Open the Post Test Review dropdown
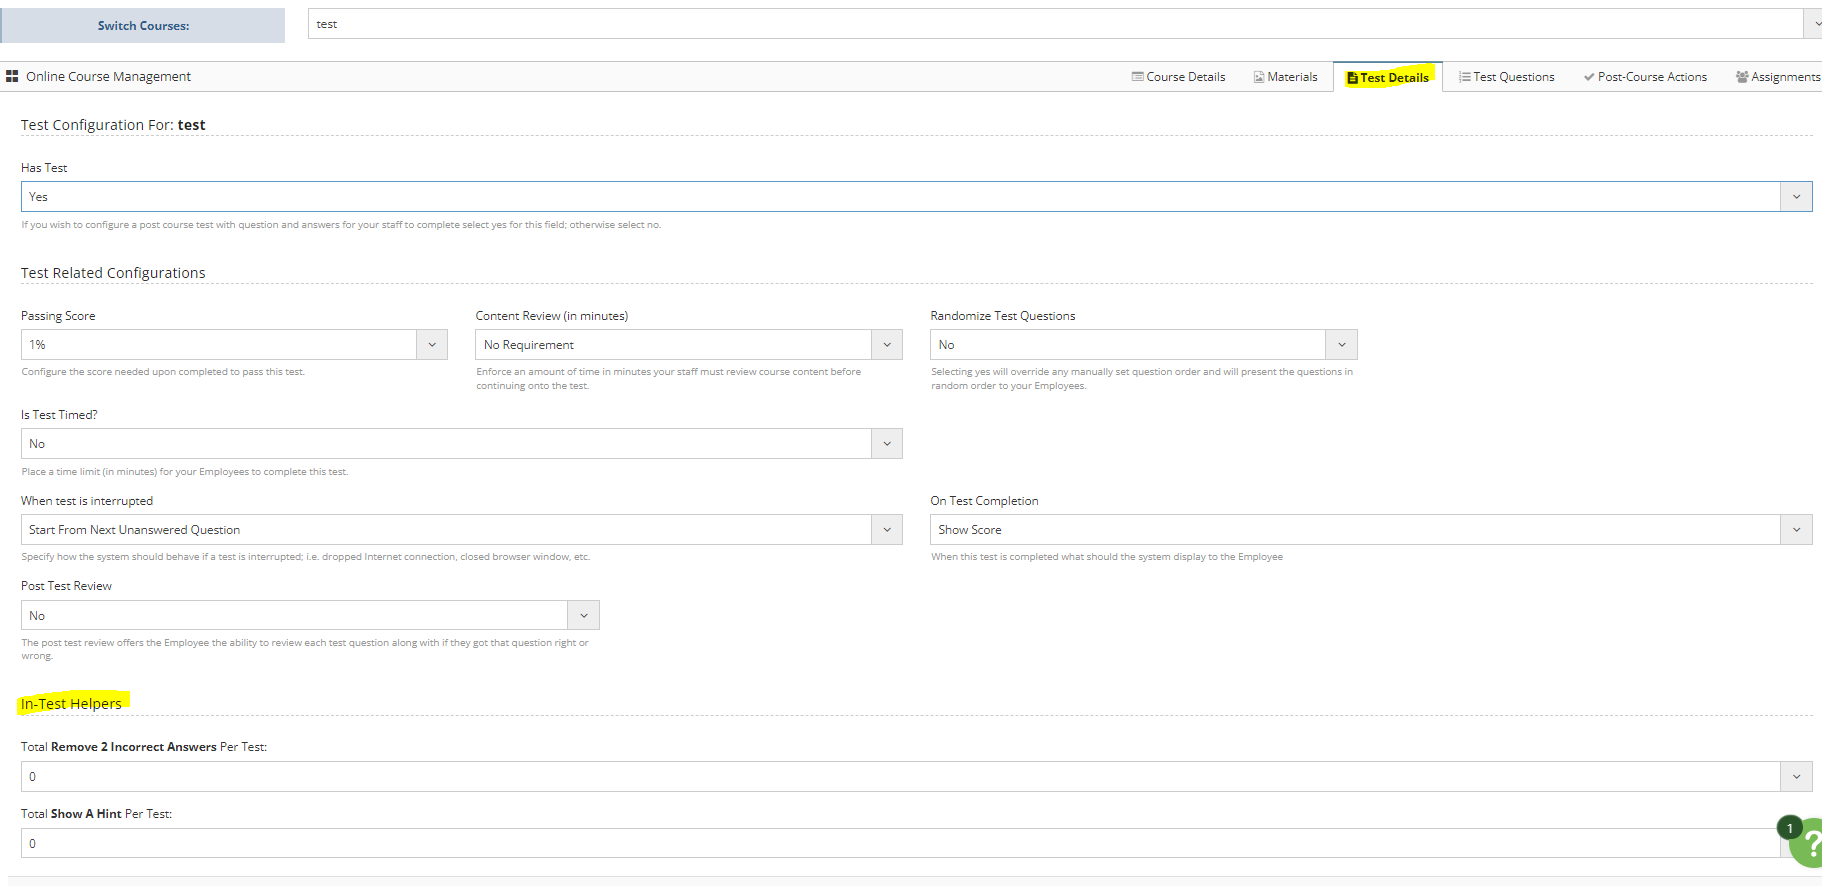The image size is (1822, 886). (583, 616)
